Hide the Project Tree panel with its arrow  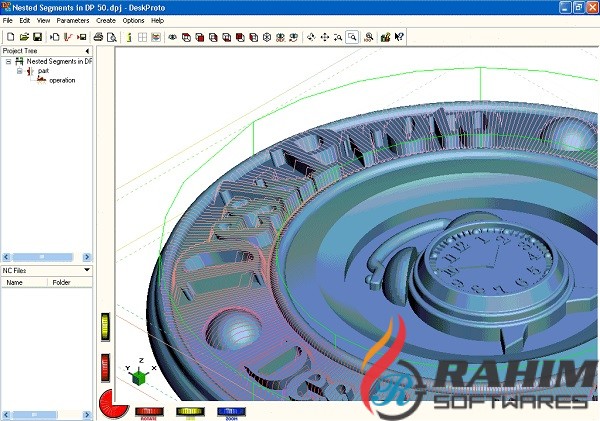tap(87, 51)
